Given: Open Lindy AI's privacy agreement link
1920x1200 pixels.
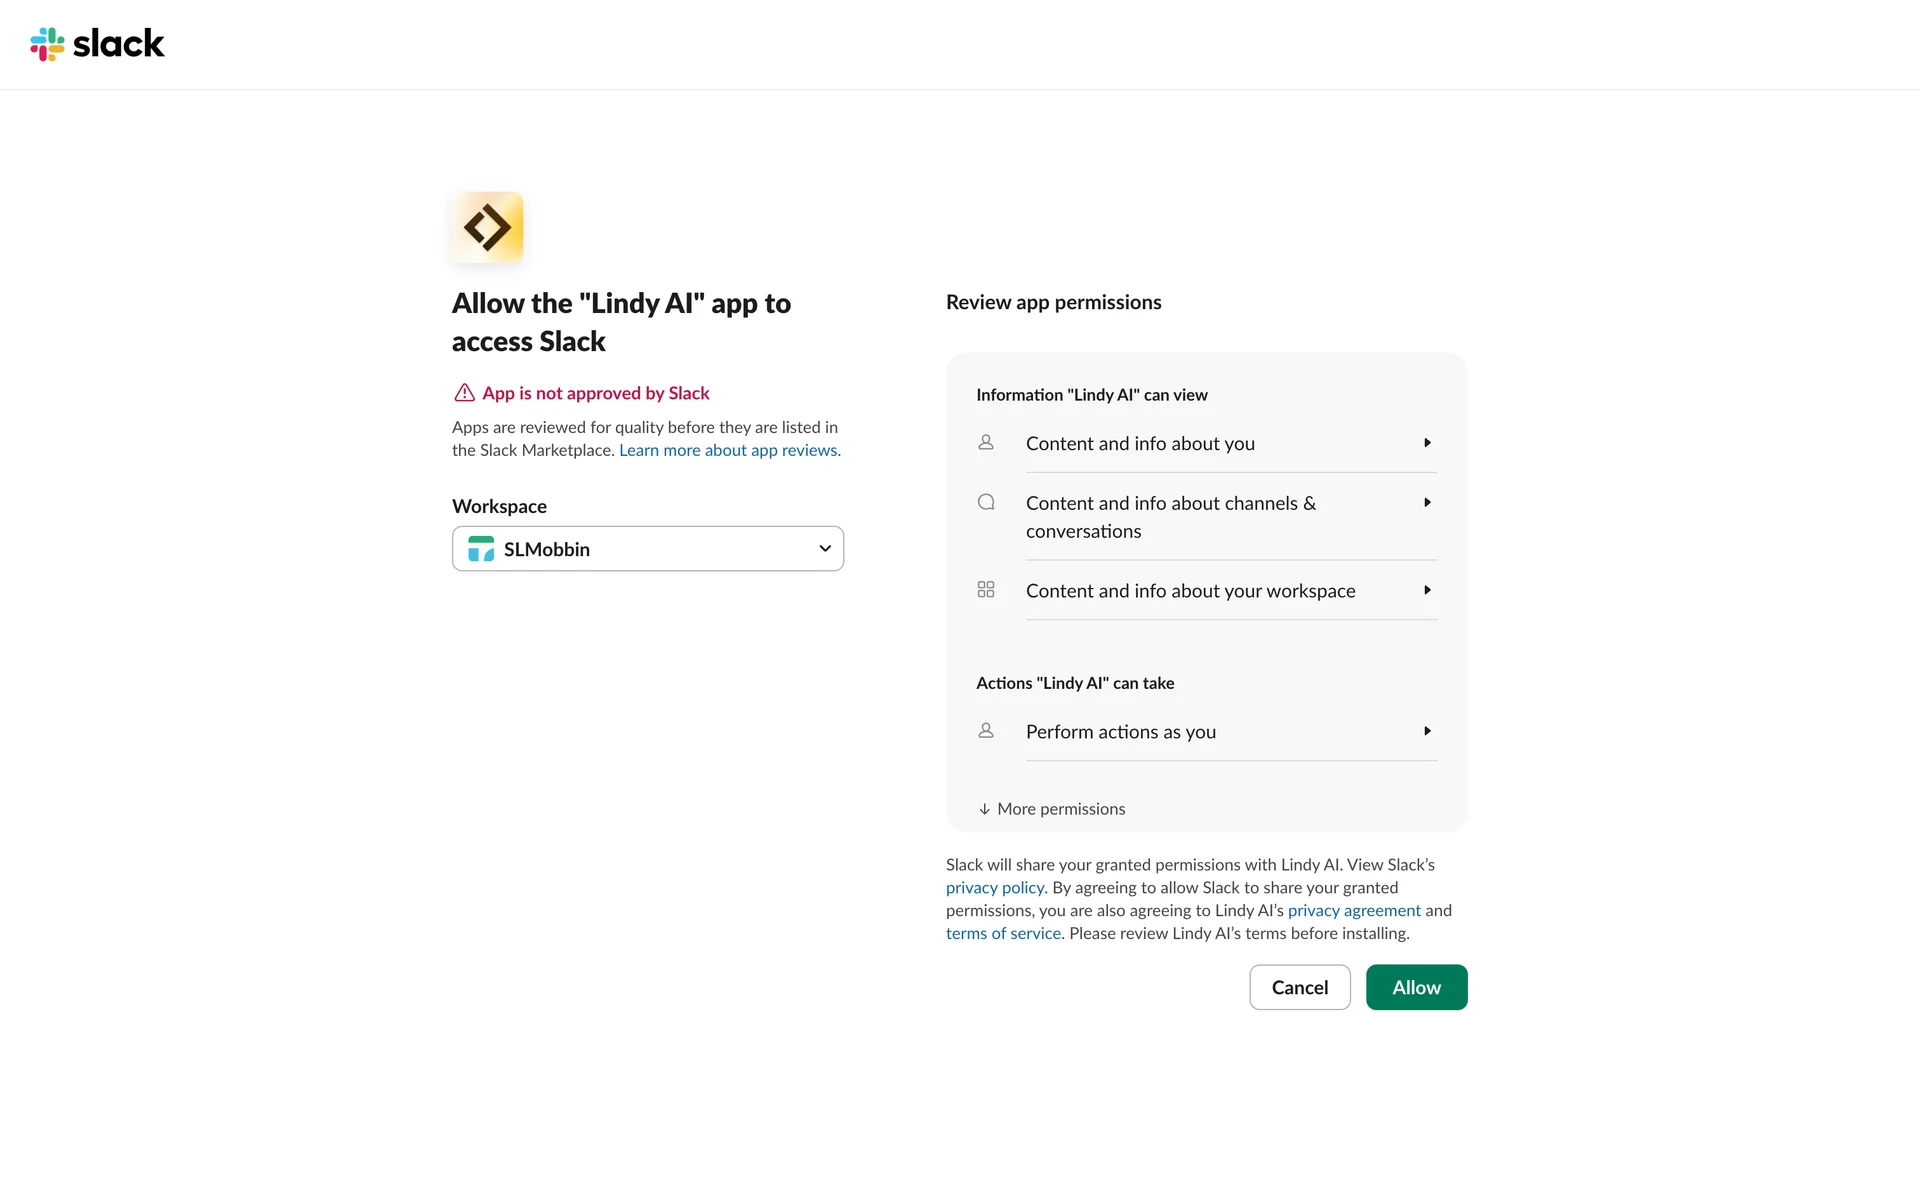Looking at the screenshot, I should tap(1354, 911).
